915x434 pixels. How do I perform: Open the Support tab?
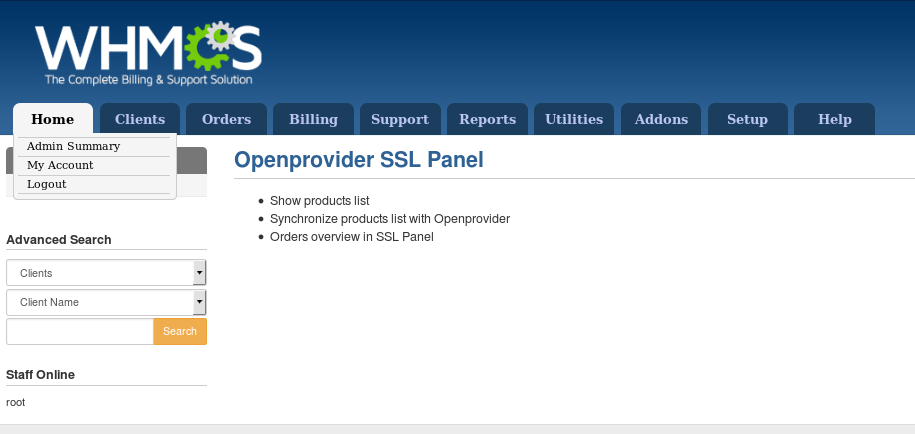pyautogui.click(x=400, y=119)
